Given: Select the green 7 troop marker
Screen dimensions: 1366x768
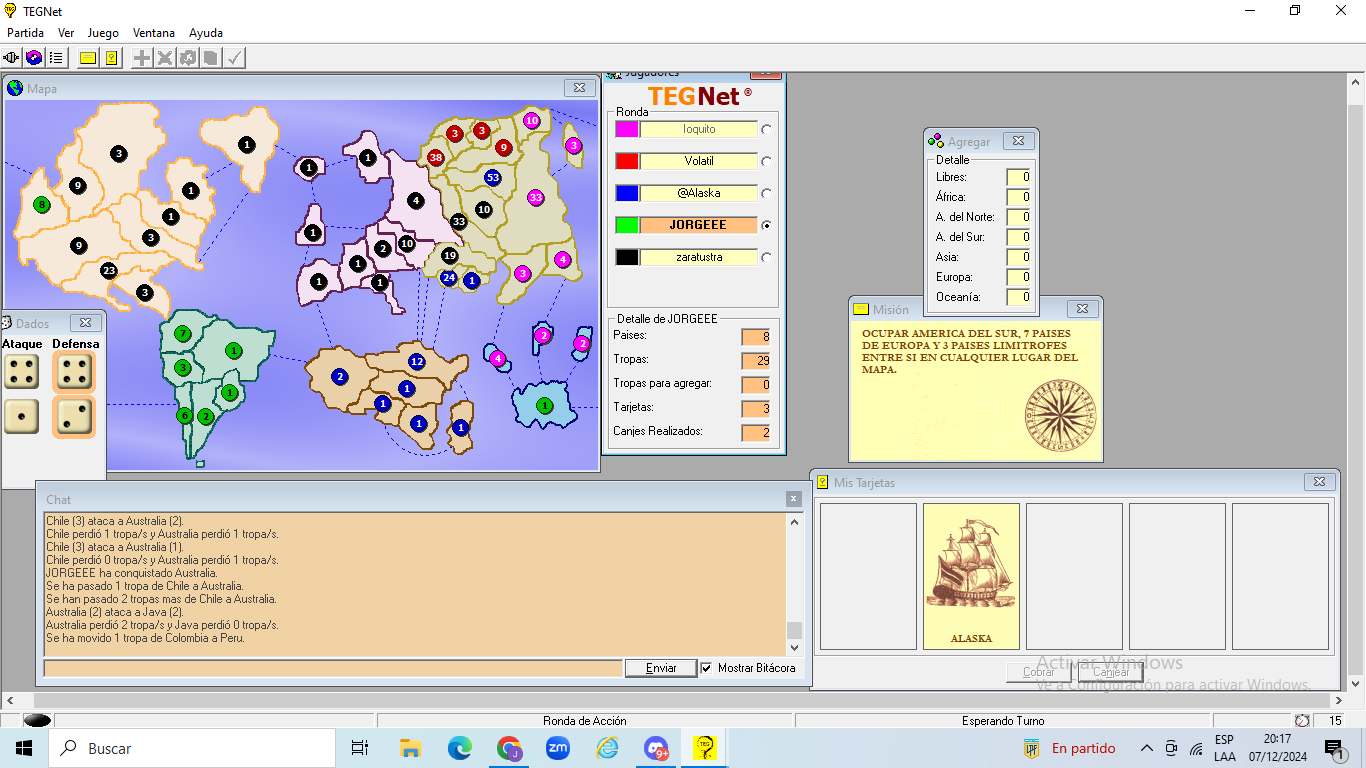Looking at the screenshot, I should (x=182, y=333).
